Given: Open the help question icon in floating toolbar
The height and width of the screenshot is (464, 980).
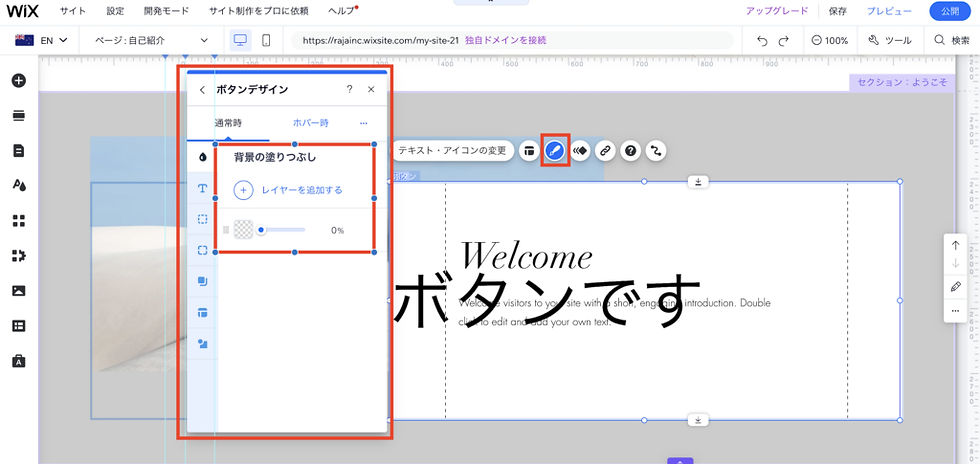Looking at the screenshot, I should pos(631,151).
